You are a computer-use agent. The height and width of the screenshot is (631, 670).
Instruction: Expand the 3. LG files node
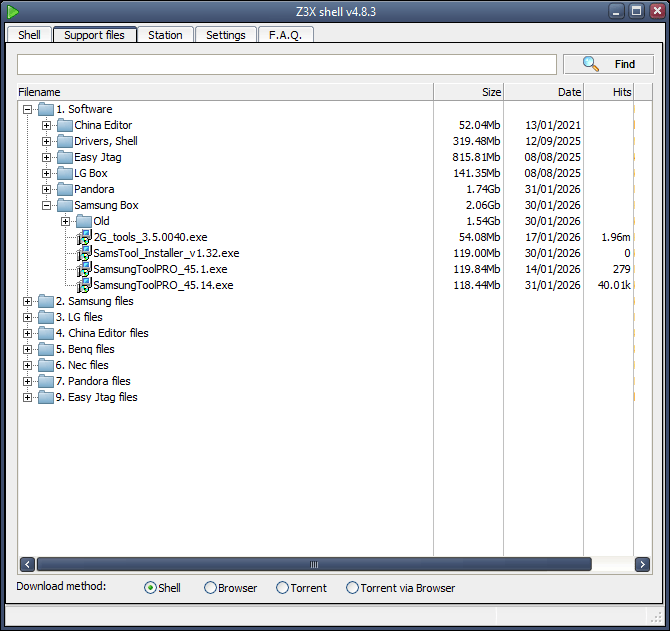[27, 317]
